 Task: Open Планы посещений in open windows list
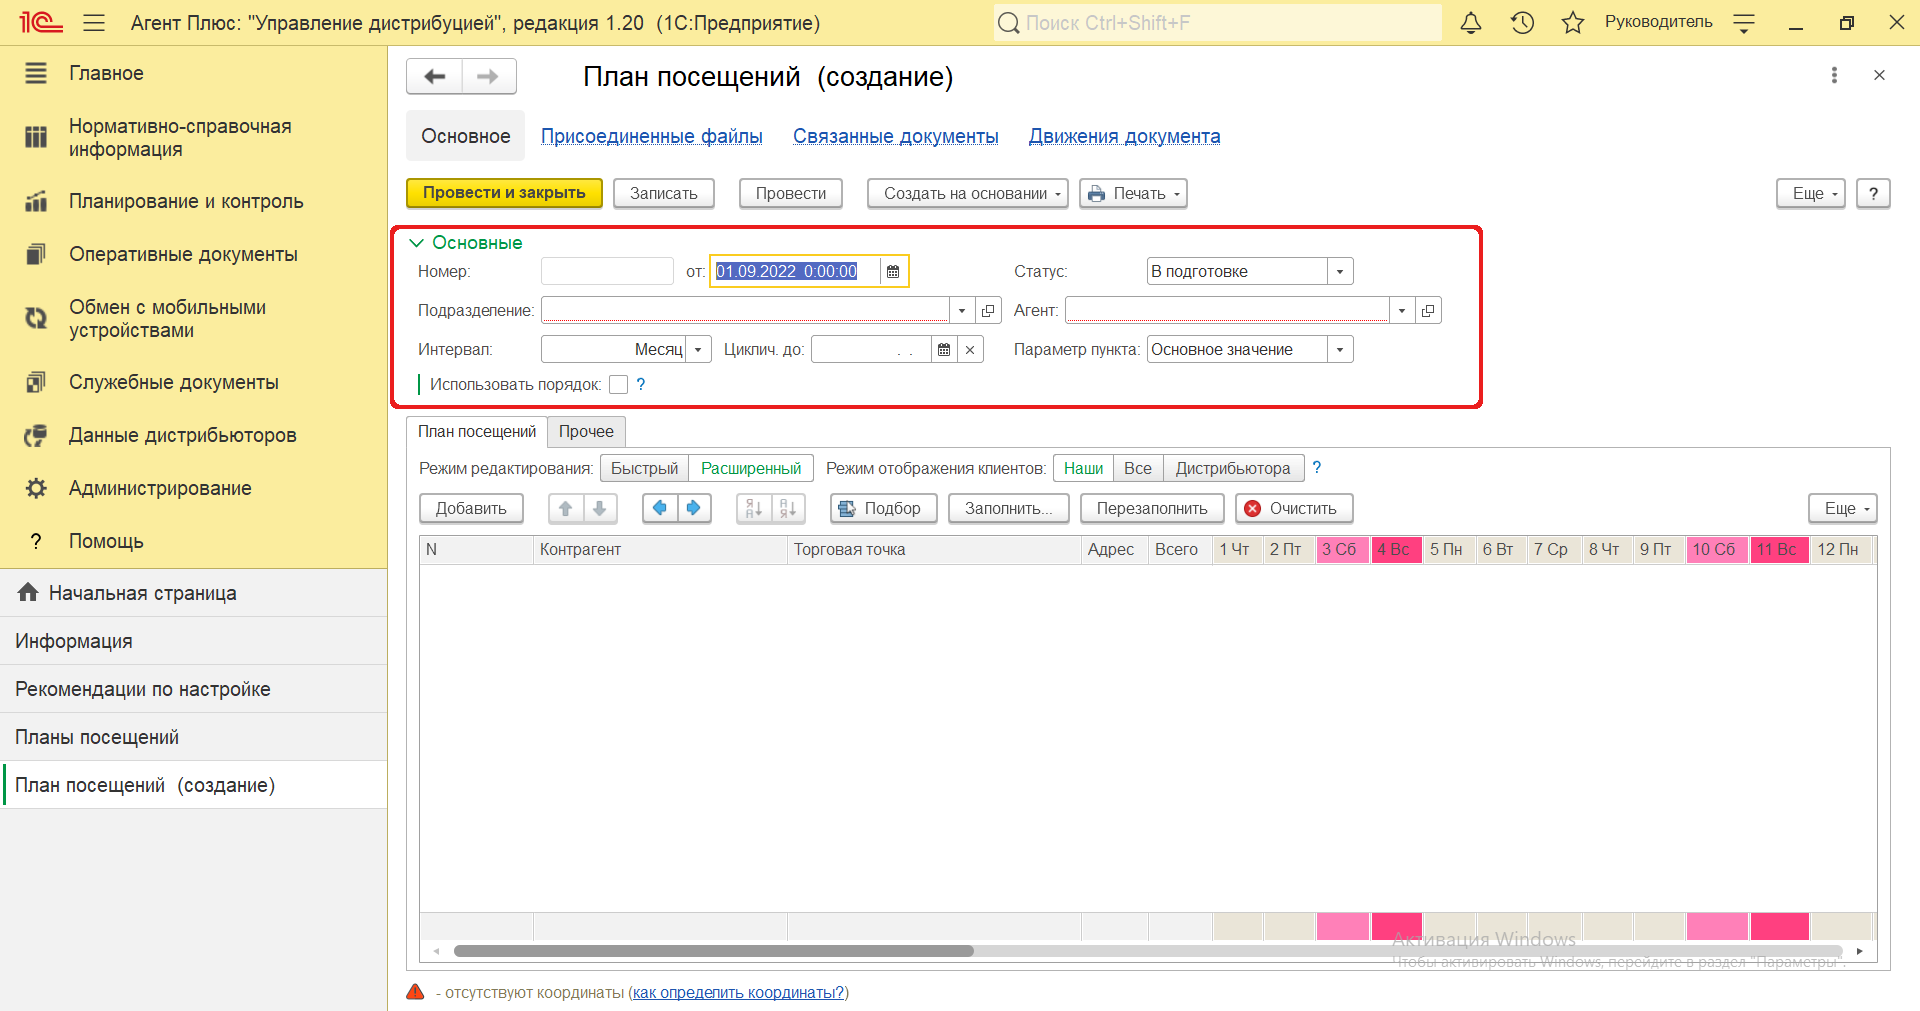coord(193,737)
